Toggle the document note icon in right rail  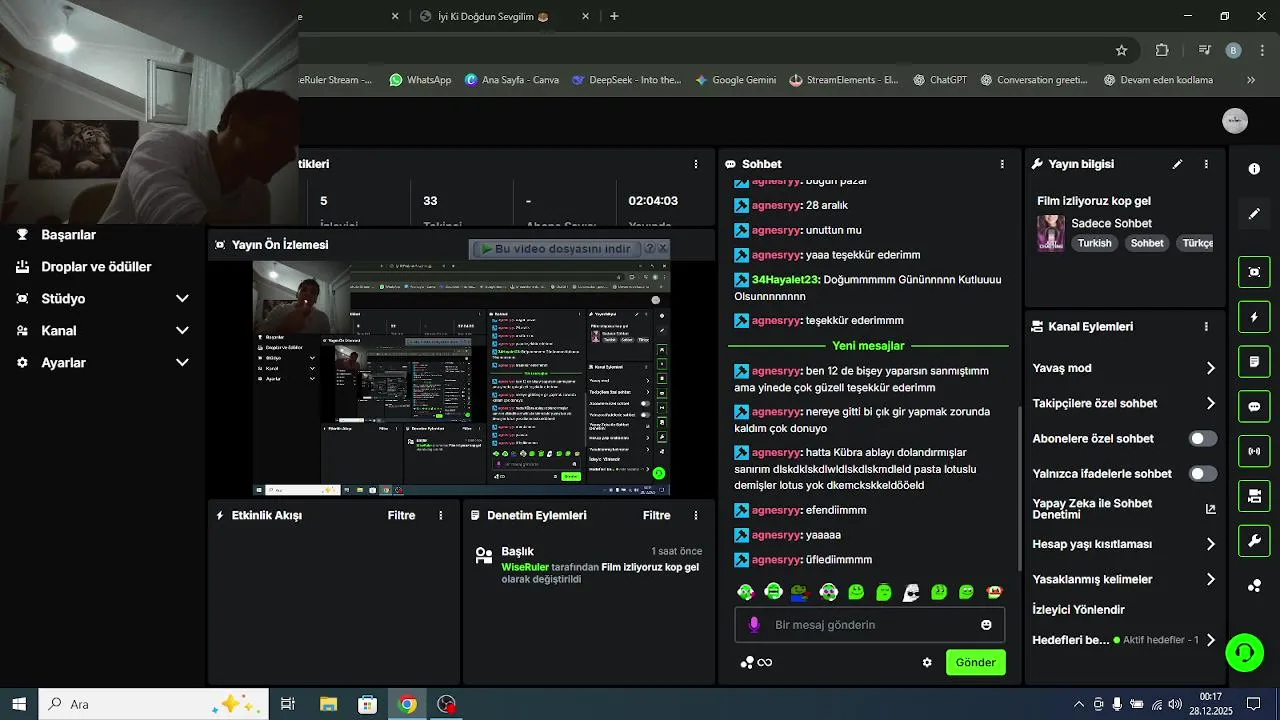click(x=1254, y=361)
